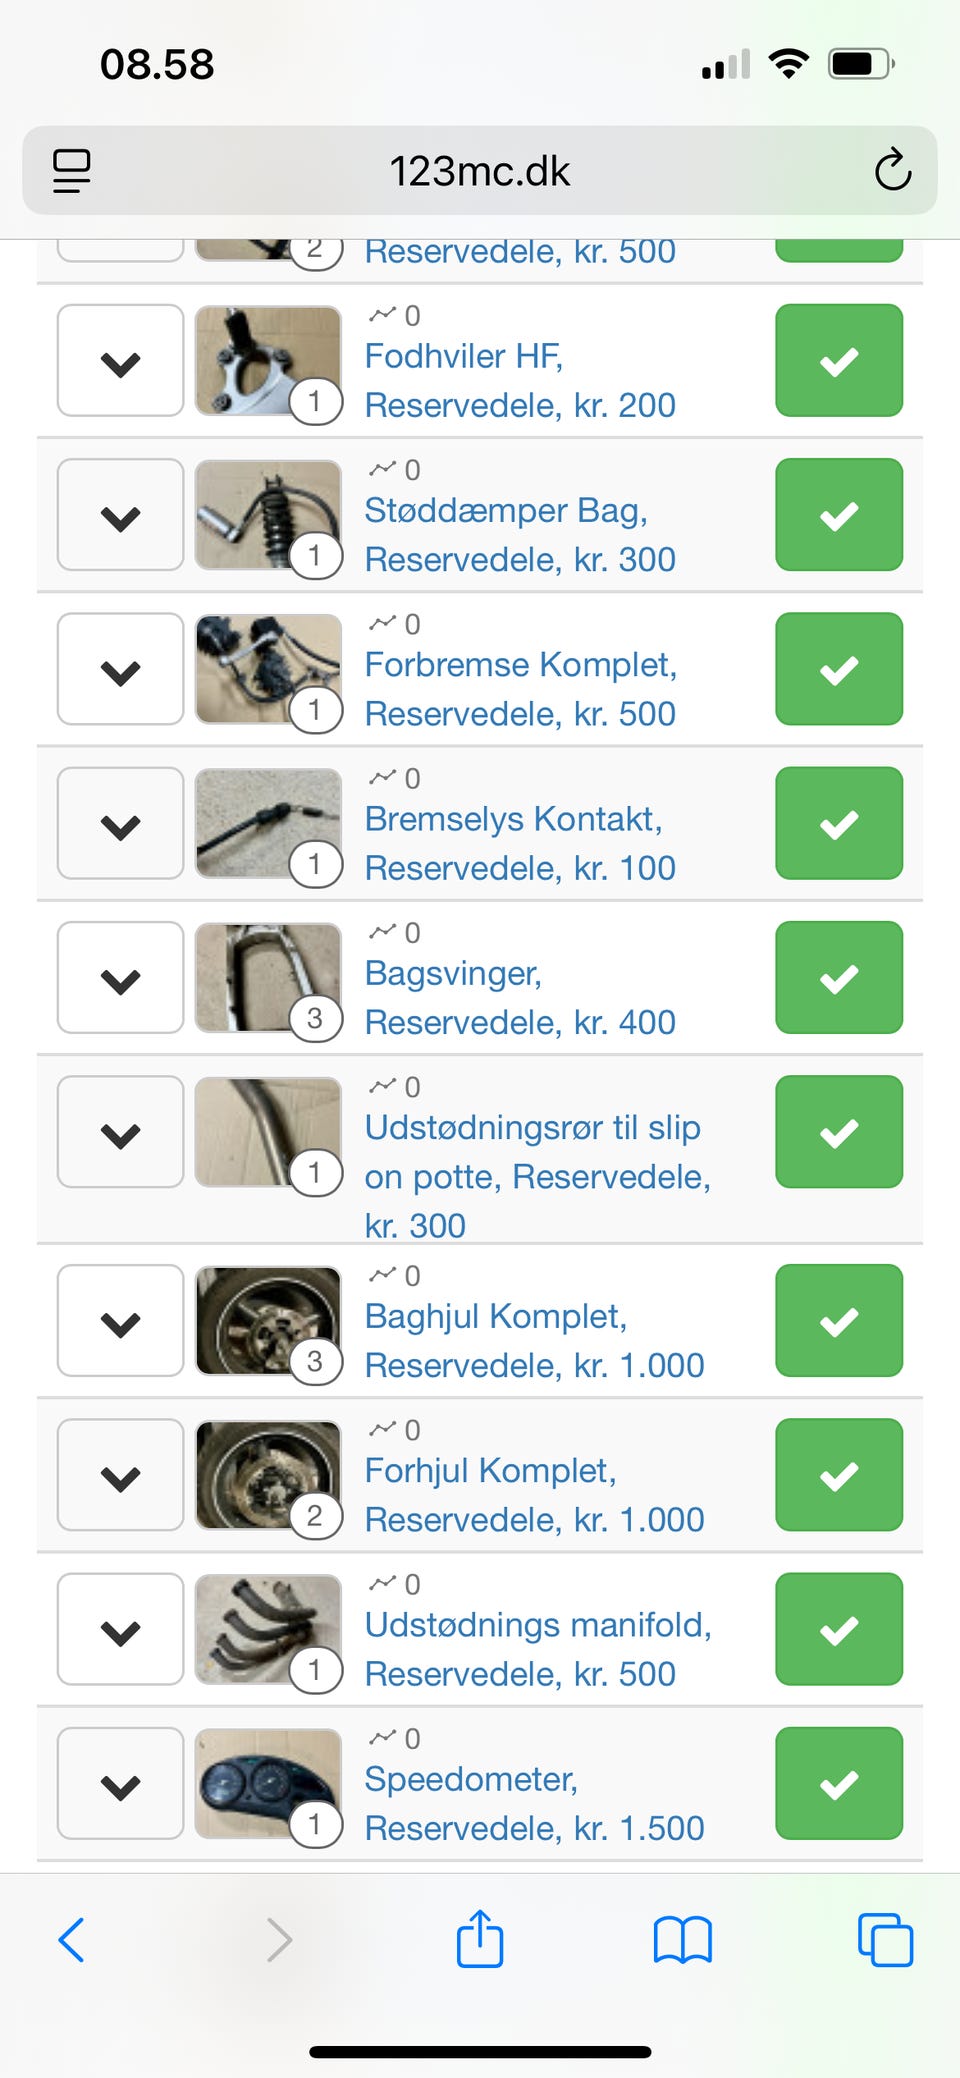Toggle the green checkmark for Speedometer
The height and width of the screenshot is (2078, 960).
tap(839, 1783)
